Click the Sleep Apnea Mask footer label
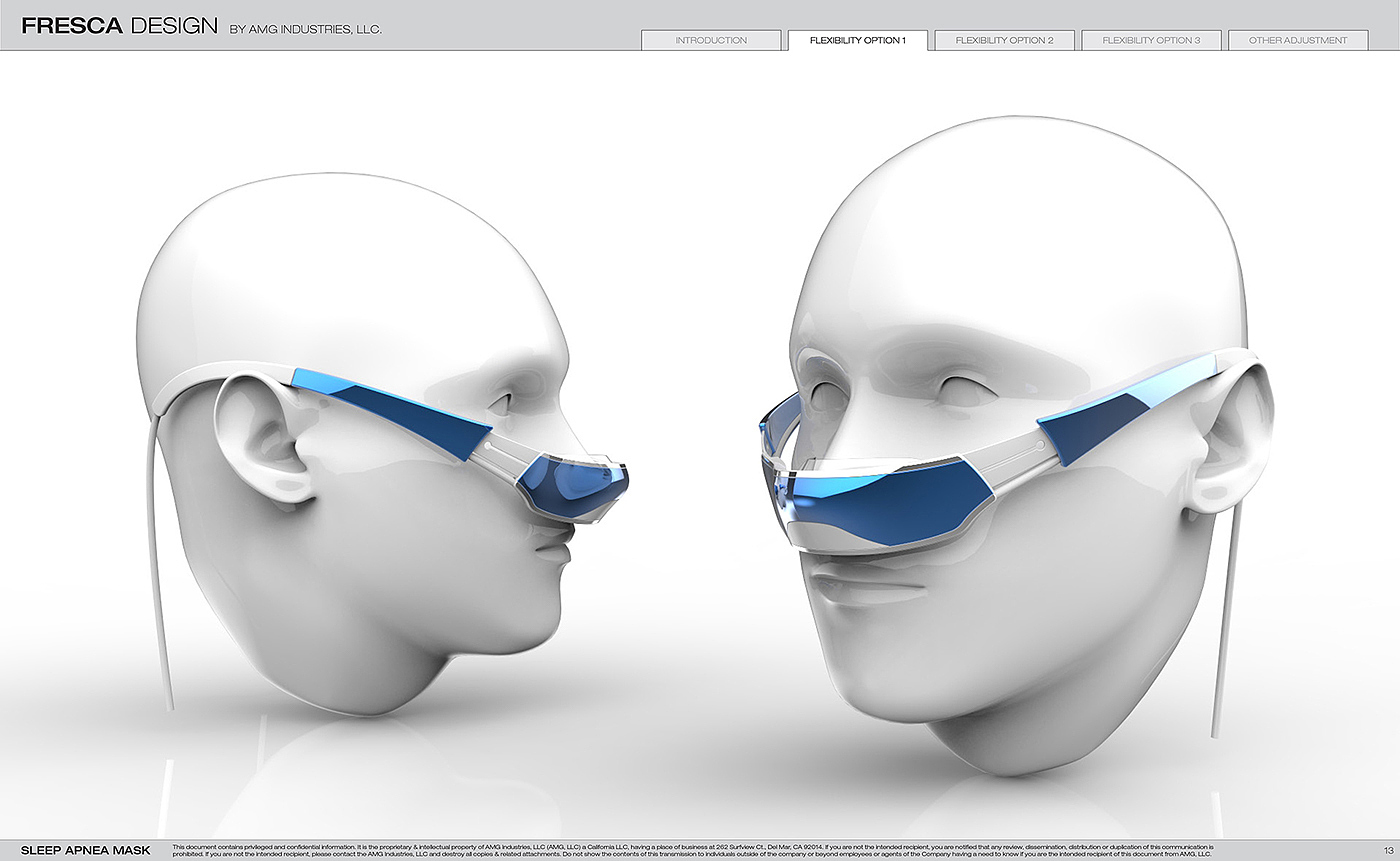The width and height of the screenshot is (1400, 861). (x=86, y=850)
